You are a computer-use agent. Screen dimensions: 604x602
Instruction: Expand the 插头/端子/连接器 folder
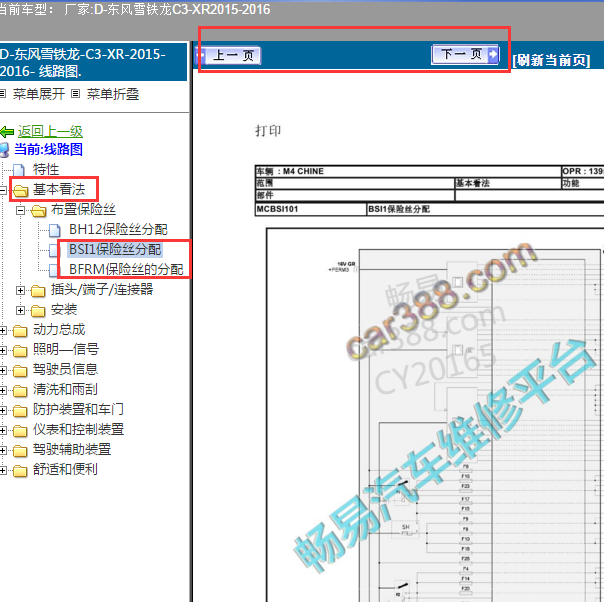[20, 290]
